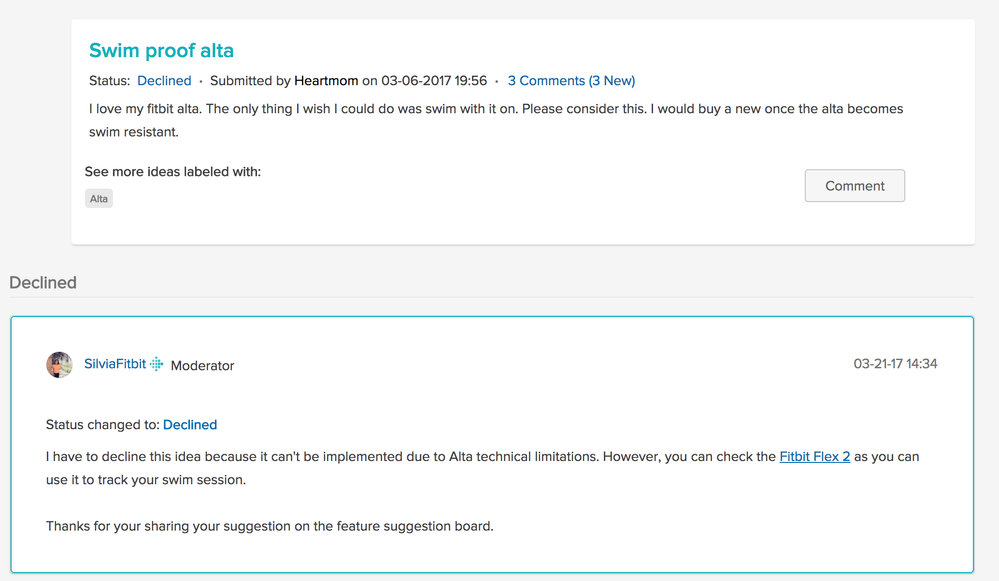Click the "I love my fitbit alta" description
This screenshot has height=581, width=999.
[x=496, y=120]
